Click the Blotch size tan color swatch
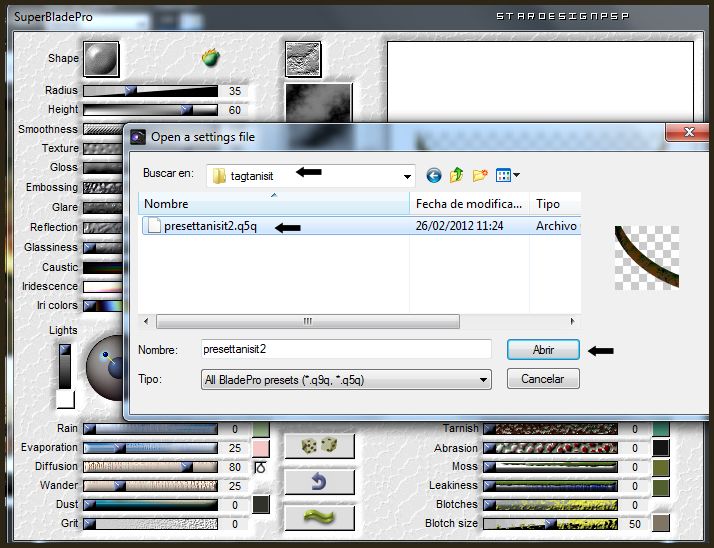714x548 pixels. click(x=661, y=523)
